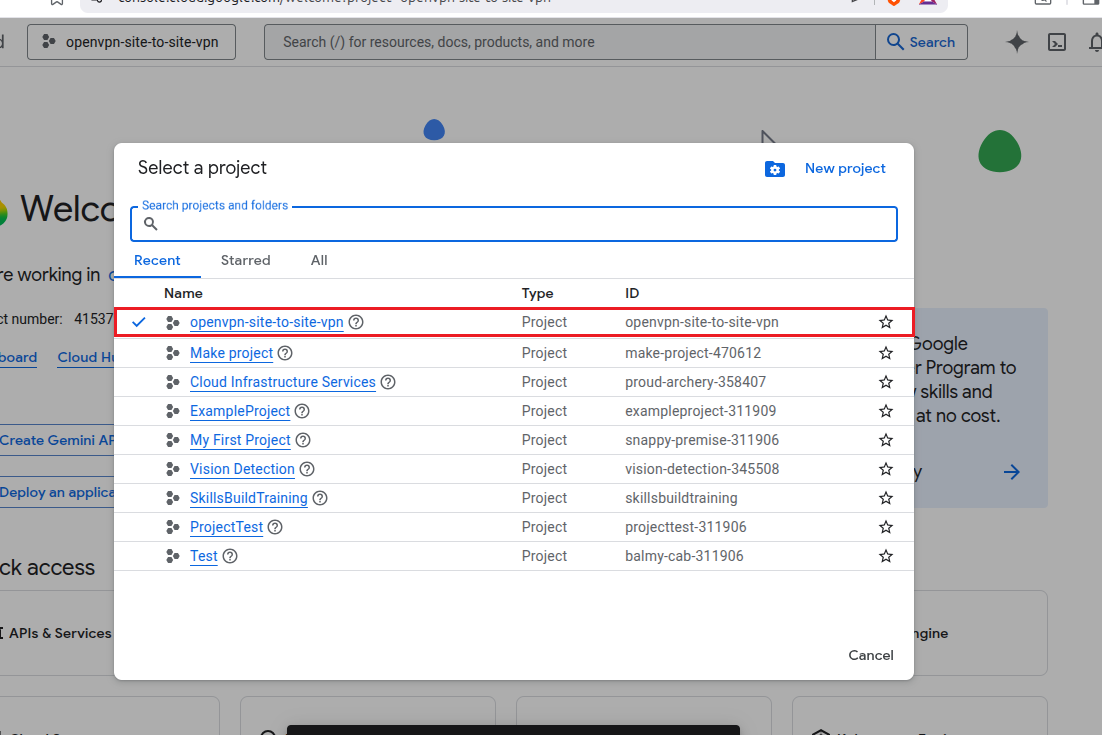The width and height of the screenshot is (1102, 735).
Task: Star the openvpn-site-to-site-vpn project
Action: 886,322
